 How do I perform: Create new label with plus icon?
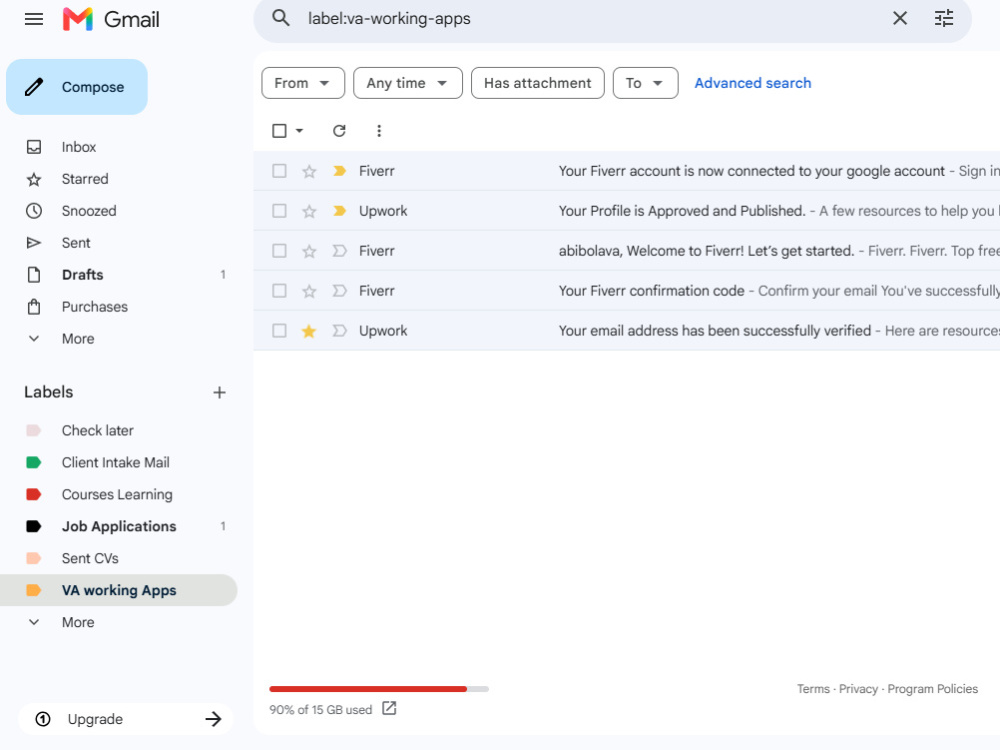point(219,392)
